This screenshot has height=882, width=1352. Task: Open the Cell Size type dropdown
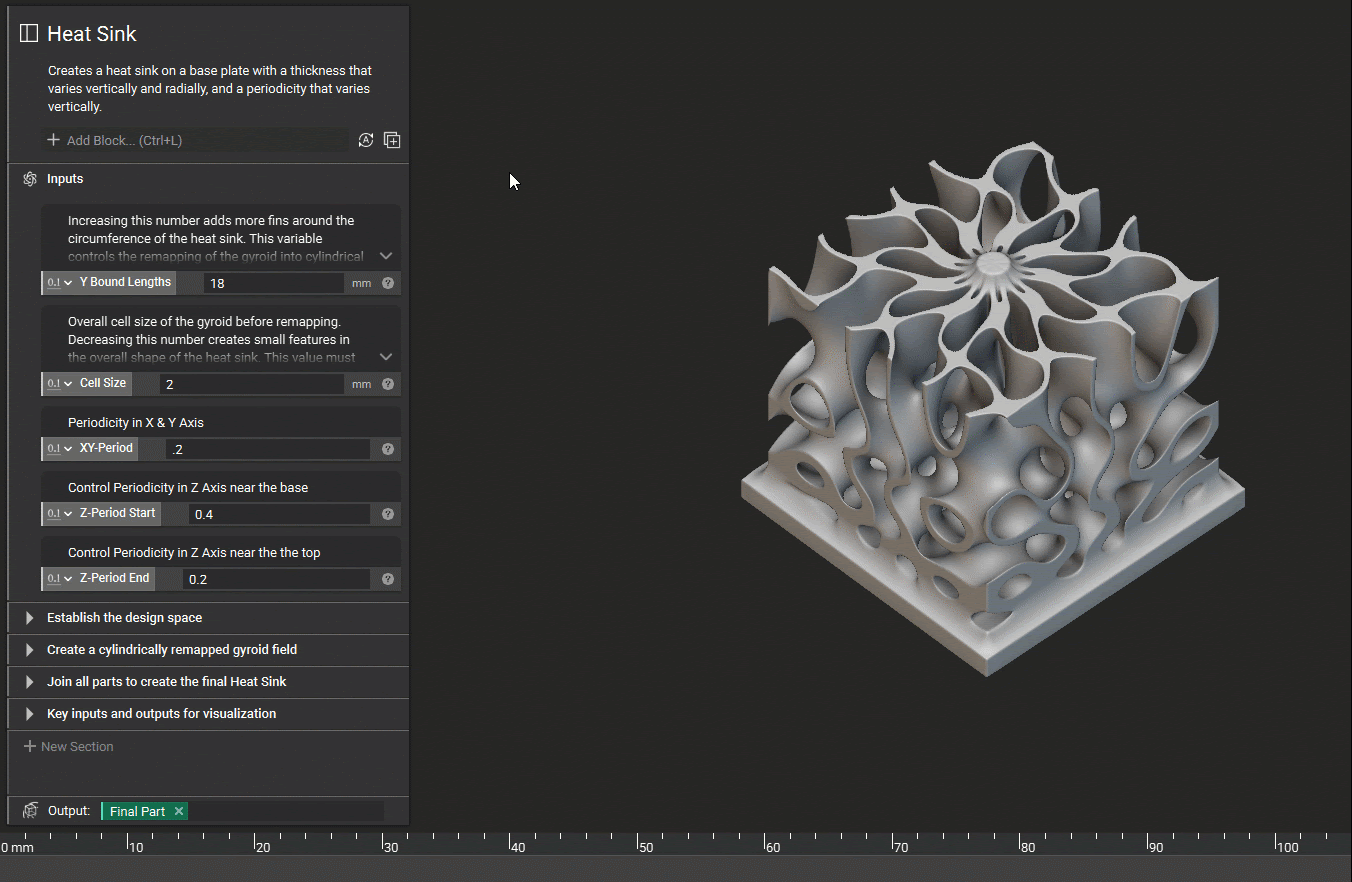click(60, 384)
